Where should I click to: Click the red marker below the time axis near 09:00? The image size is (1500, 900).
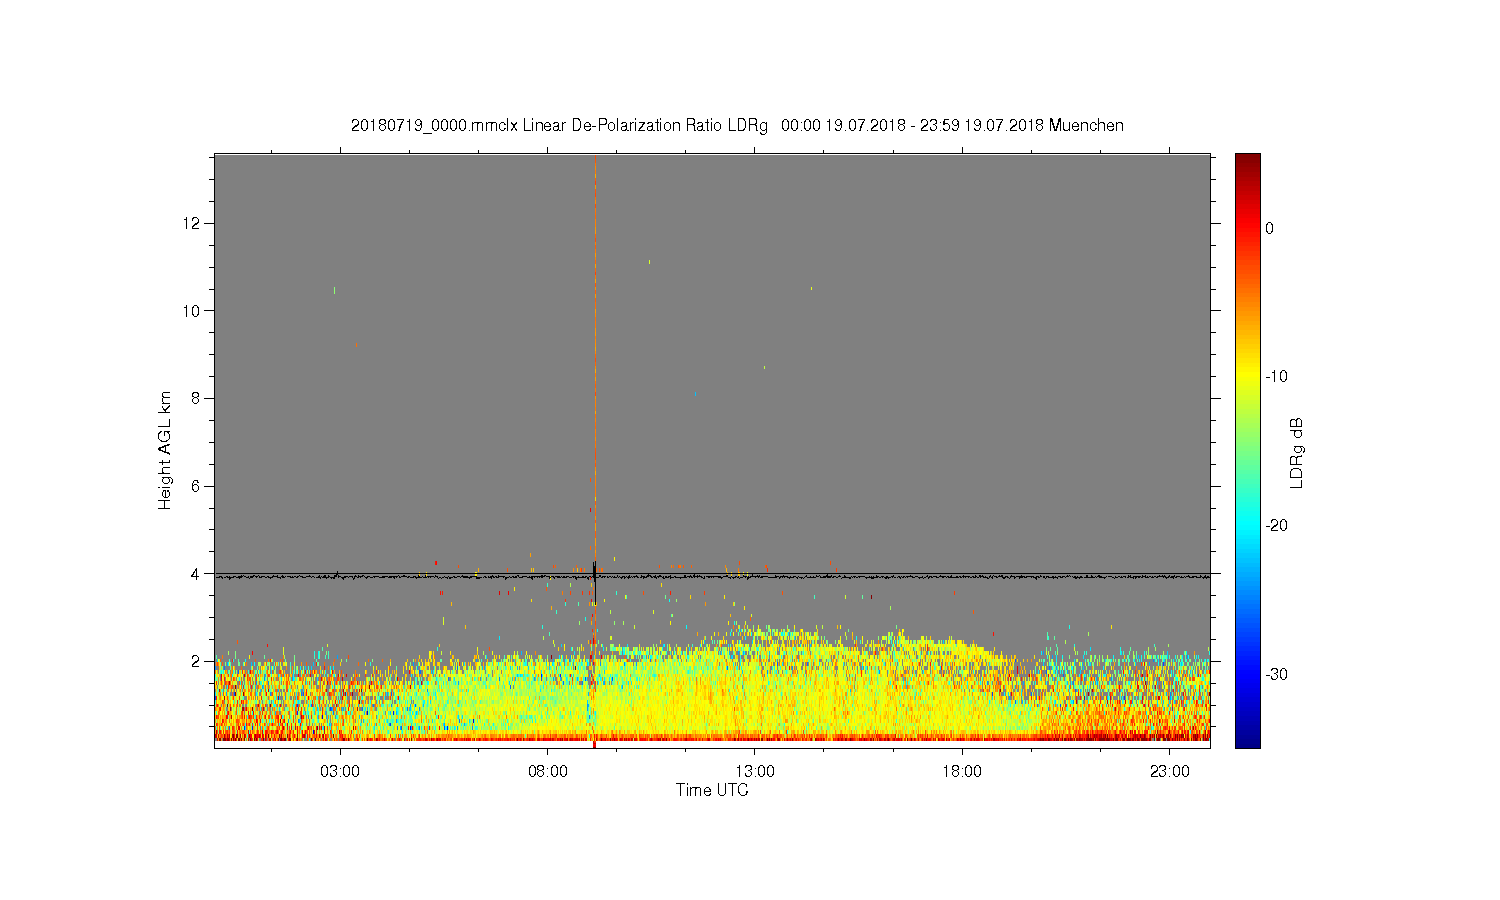pyautogui.click(x=594, y=745)
